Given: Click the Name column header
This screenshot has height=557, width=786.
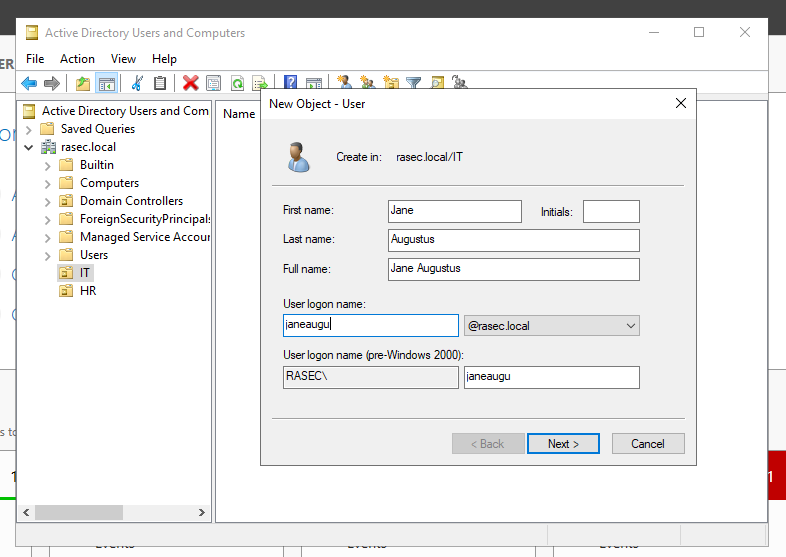Looking at the screenshot, I should point(239,114).
